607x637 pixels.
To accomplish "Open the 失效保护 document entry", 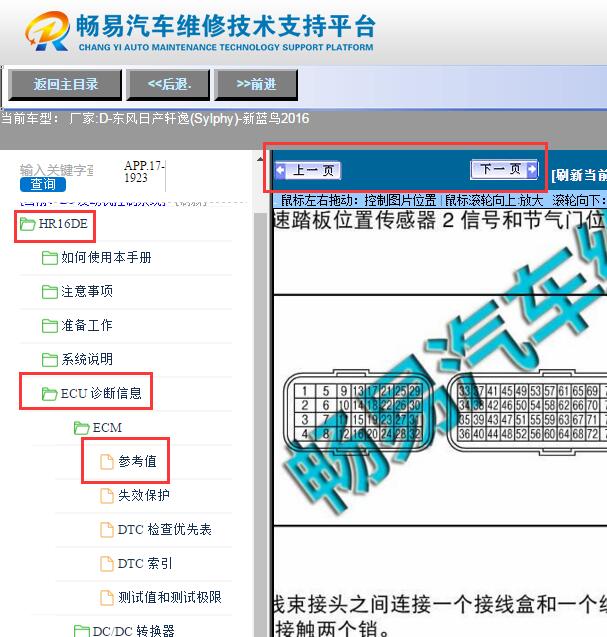I will (x=144, y=496).
